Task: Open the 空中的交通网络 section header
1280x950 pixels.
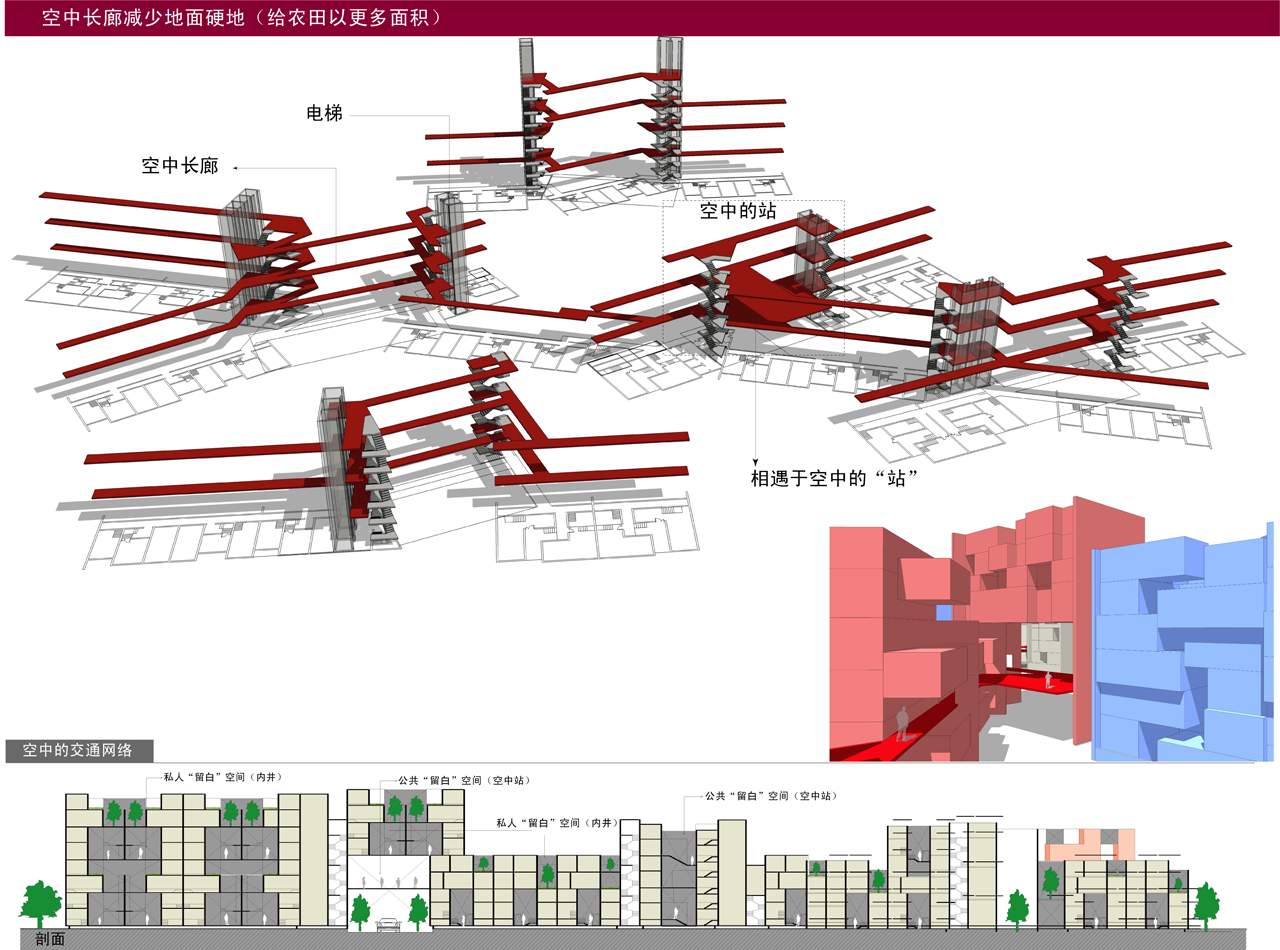Action: [x=78, y=749]
